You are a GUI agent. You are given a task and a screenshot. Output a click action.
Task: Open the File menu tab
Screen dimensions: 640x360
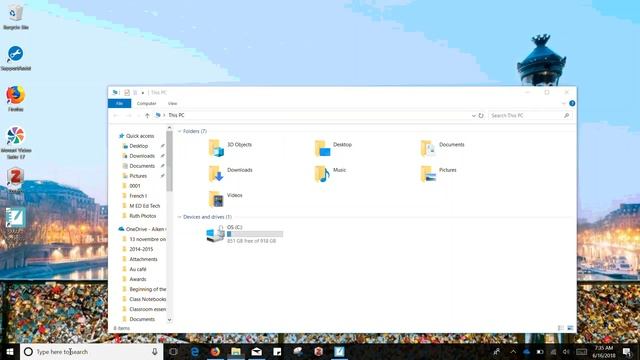tap(120, 103)
